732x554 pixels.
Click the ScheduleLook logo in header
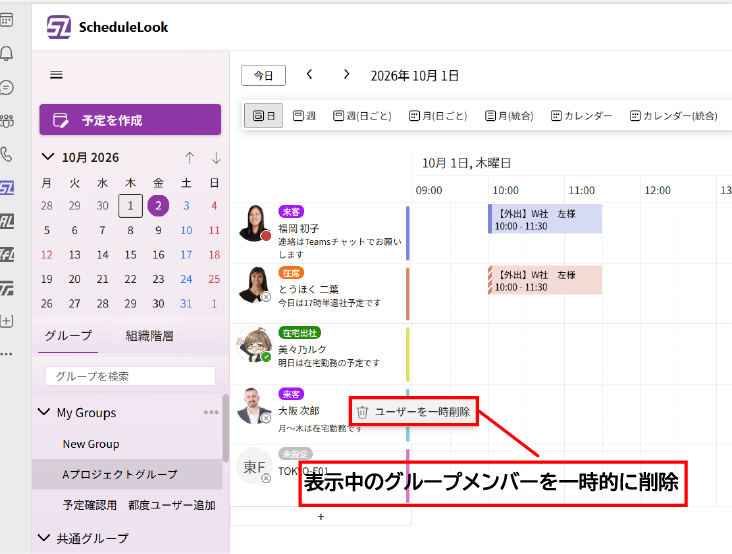click(59, 27)
